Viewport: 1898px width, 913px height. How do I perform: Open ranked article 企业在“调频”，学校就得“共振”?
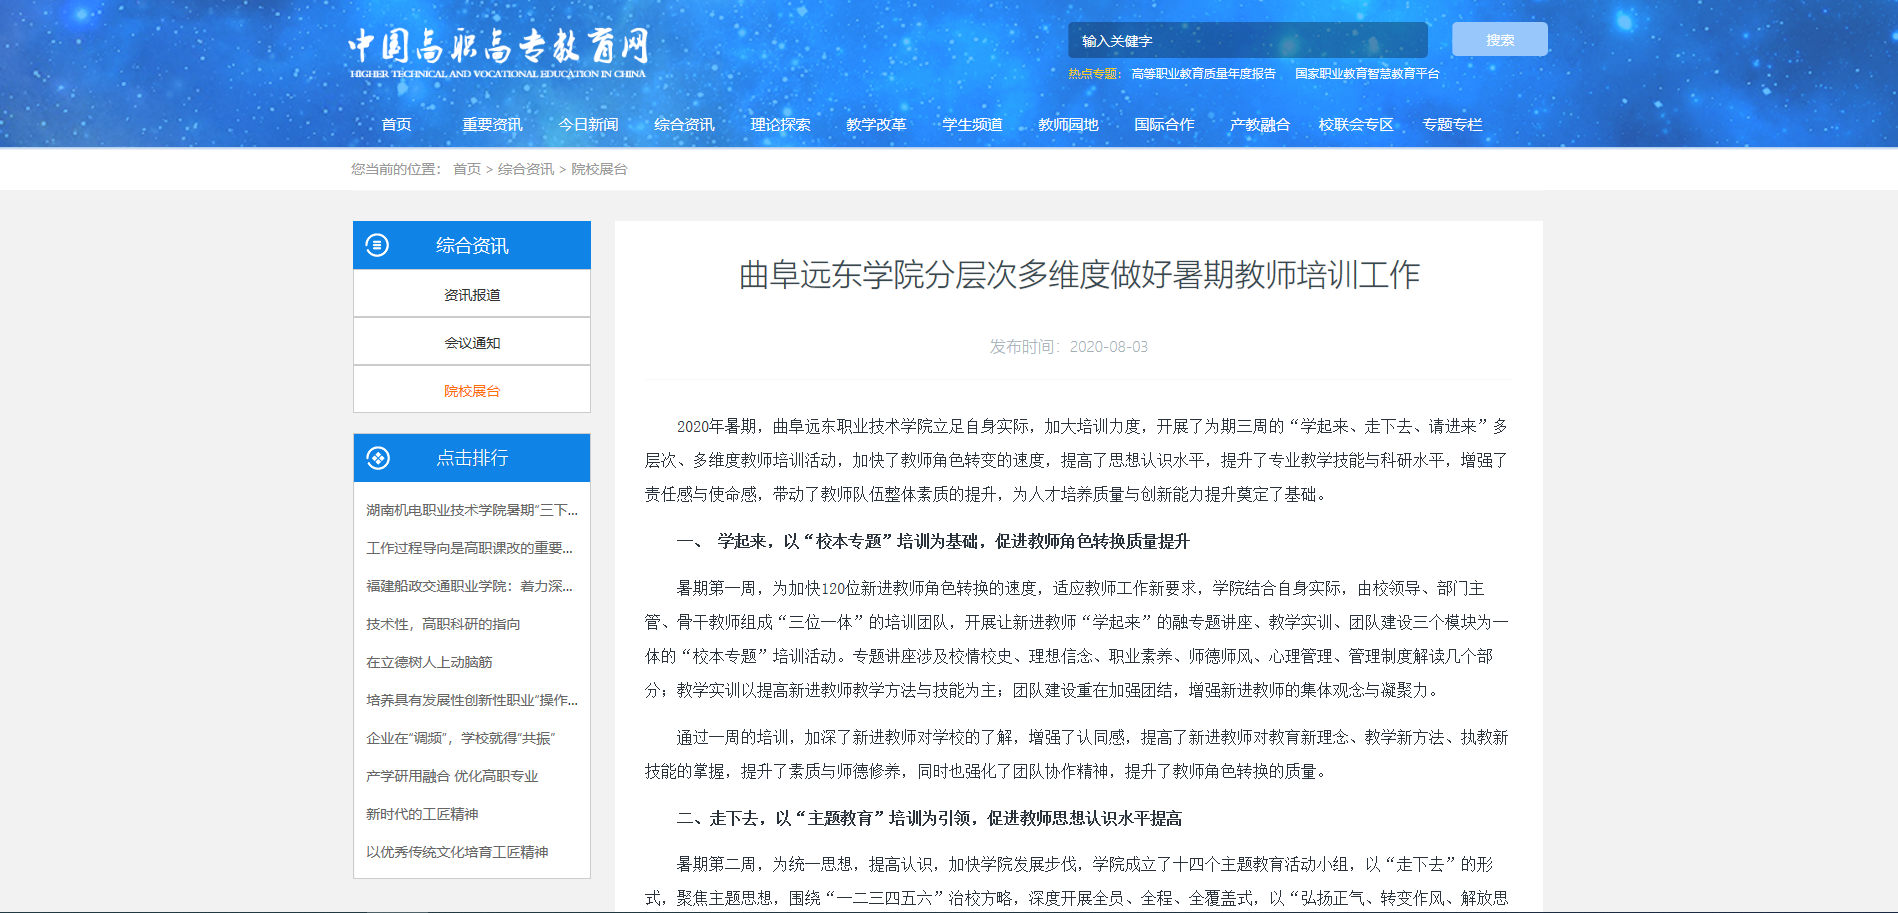460,738
